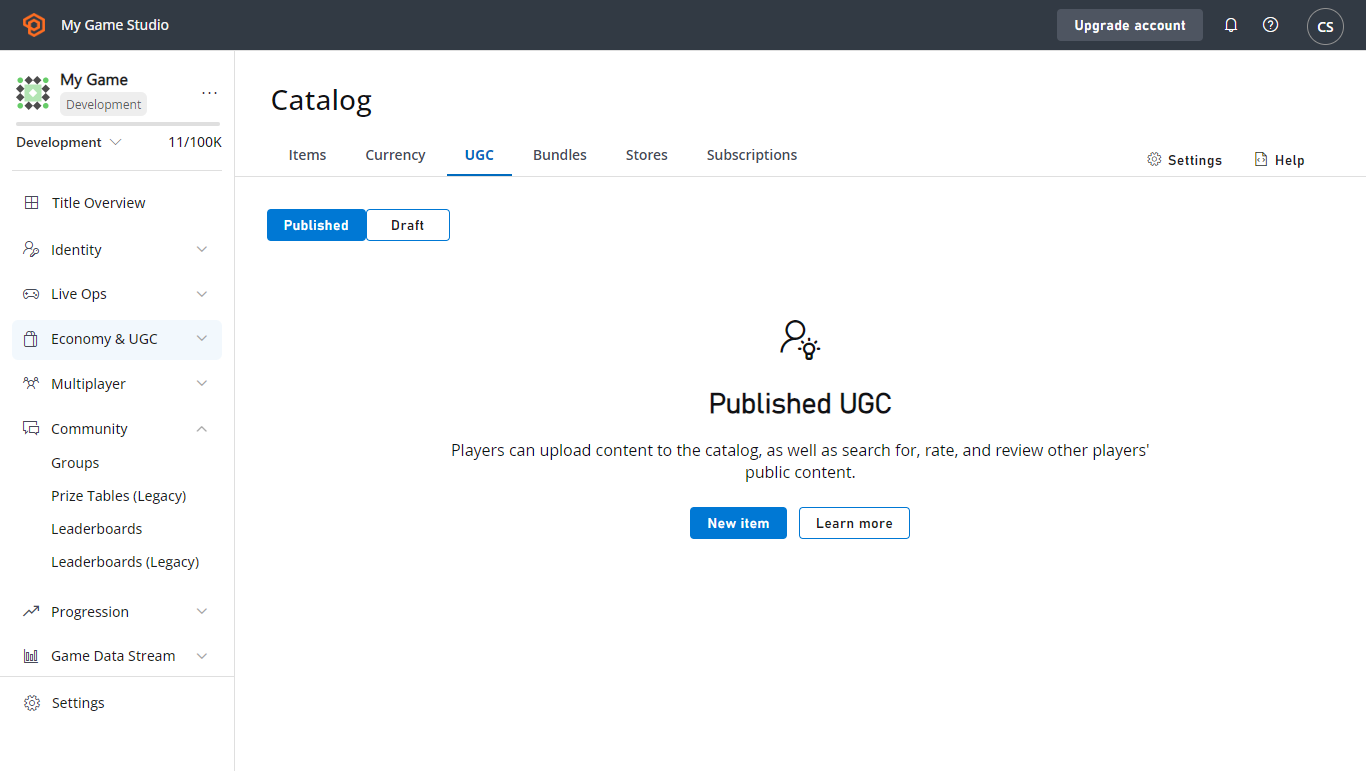Viewport: 1366px width, 771px height.
Task: Click the PlayFab logo icon
Action: click(x=34, y=25)
